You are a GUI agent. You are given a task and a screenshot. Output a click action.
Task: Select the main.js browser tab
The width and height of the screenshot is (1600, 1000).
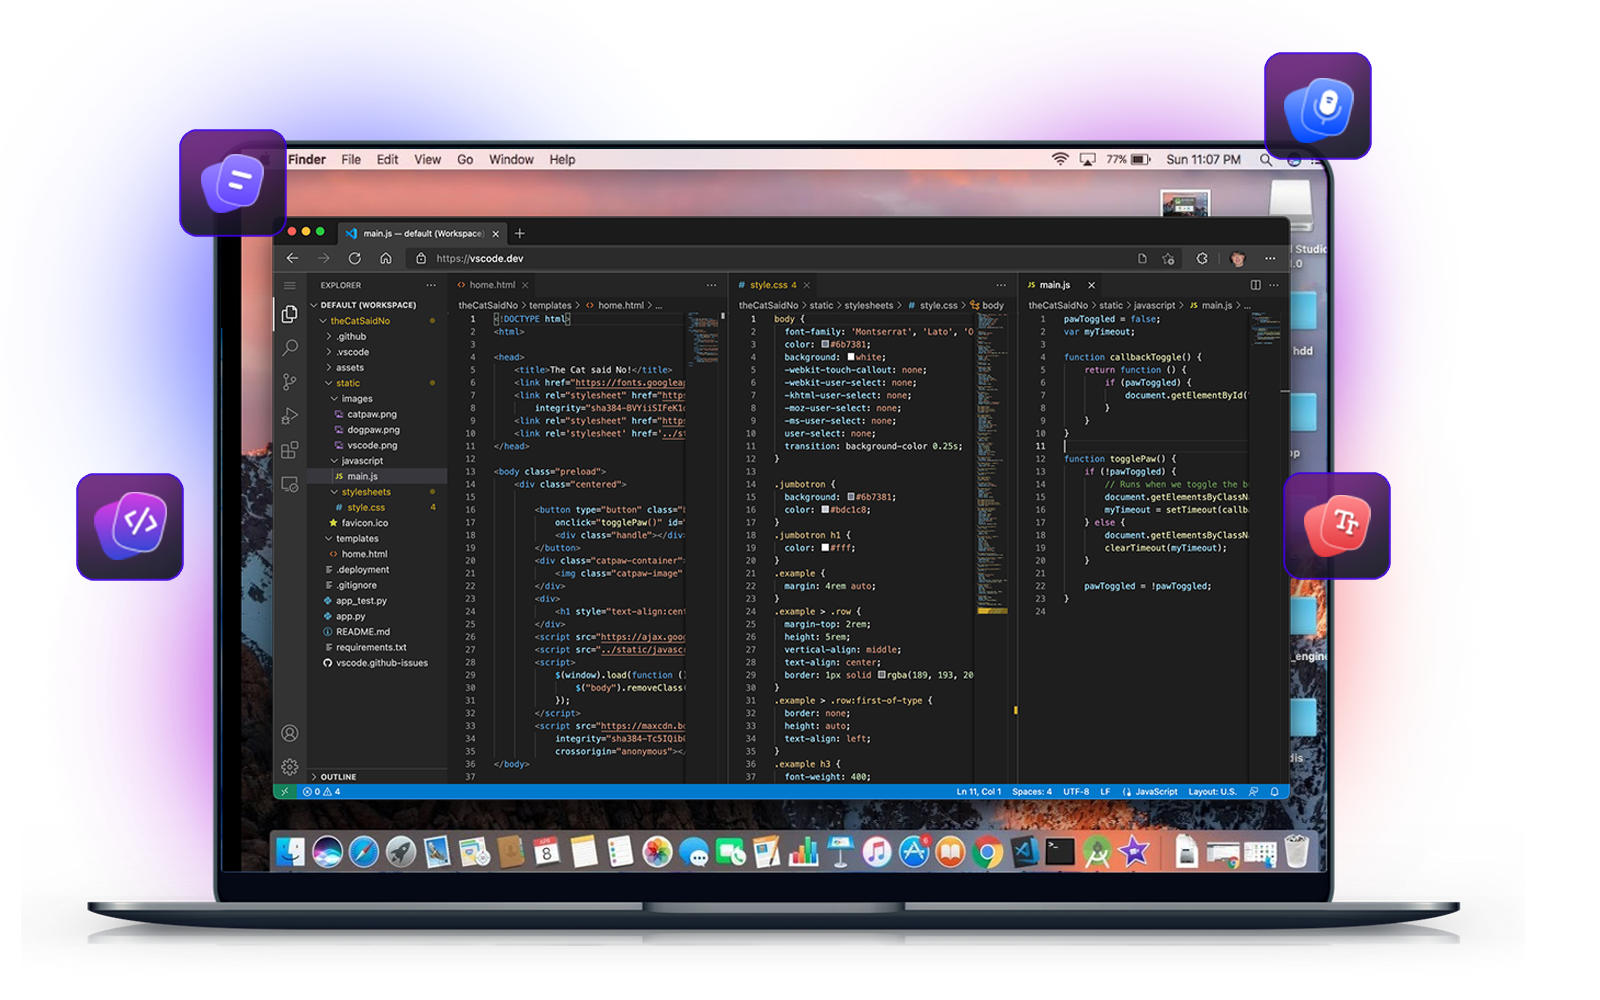pos(422,233)
